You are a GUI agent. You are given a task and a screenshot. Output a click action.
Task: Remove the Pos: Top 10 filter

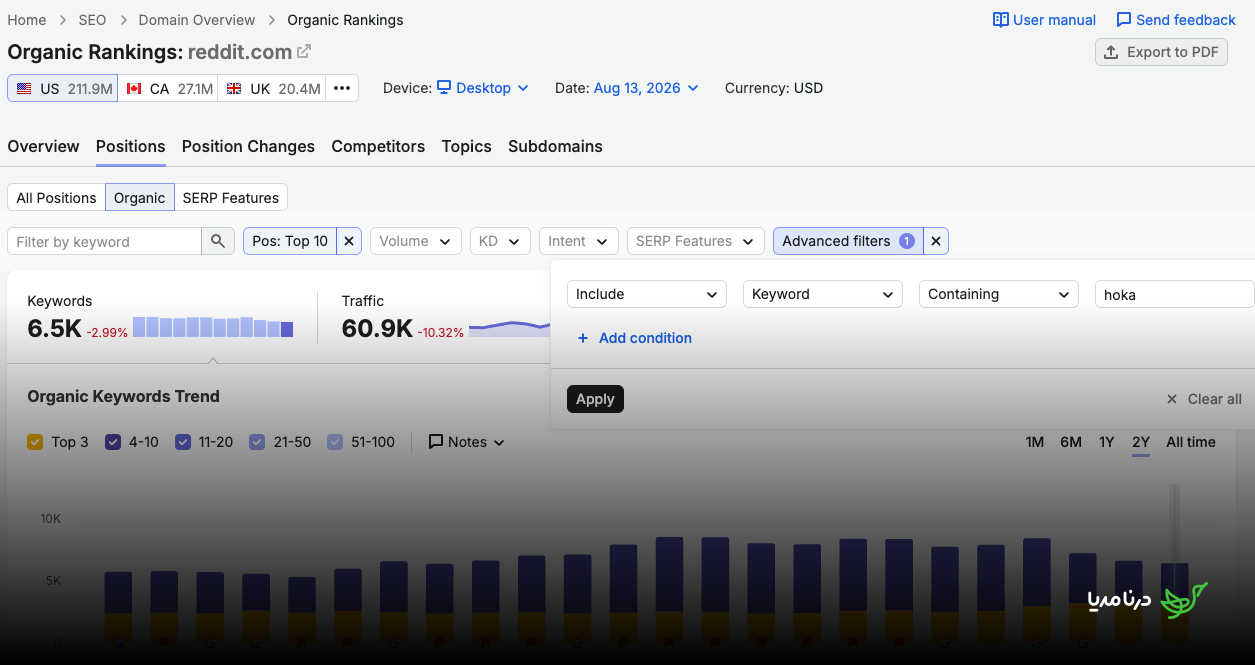click(x=349, y=241)
